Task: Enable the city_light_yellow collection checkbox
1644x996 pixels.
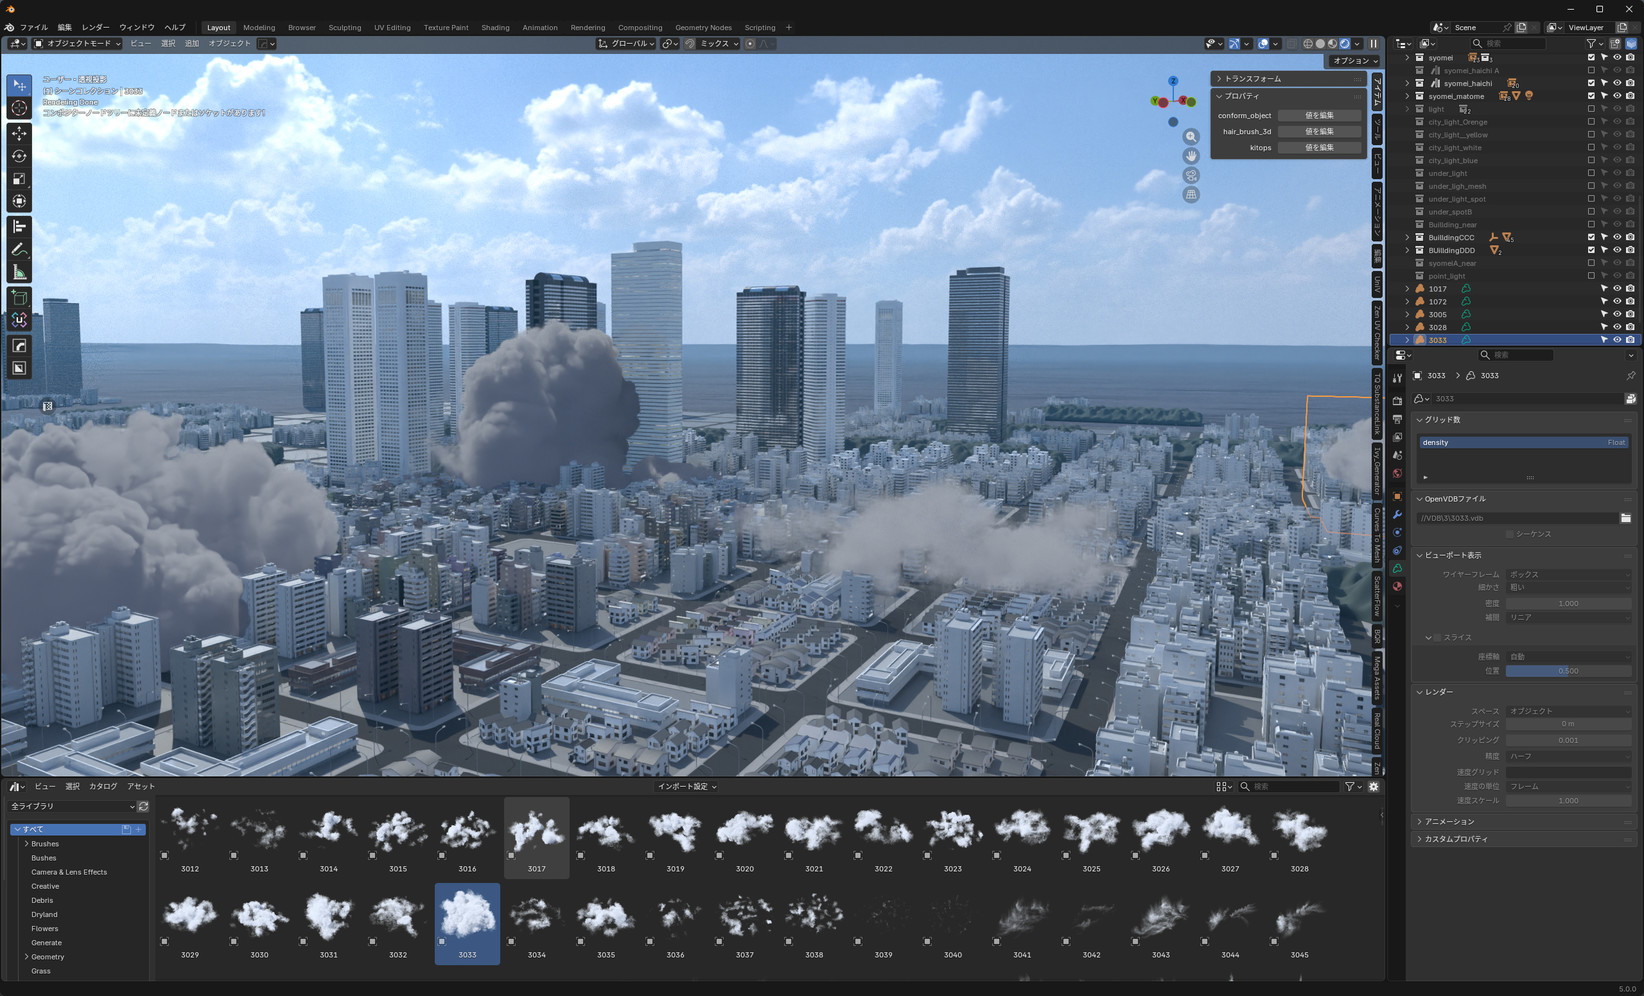Action: [1591, 135]
